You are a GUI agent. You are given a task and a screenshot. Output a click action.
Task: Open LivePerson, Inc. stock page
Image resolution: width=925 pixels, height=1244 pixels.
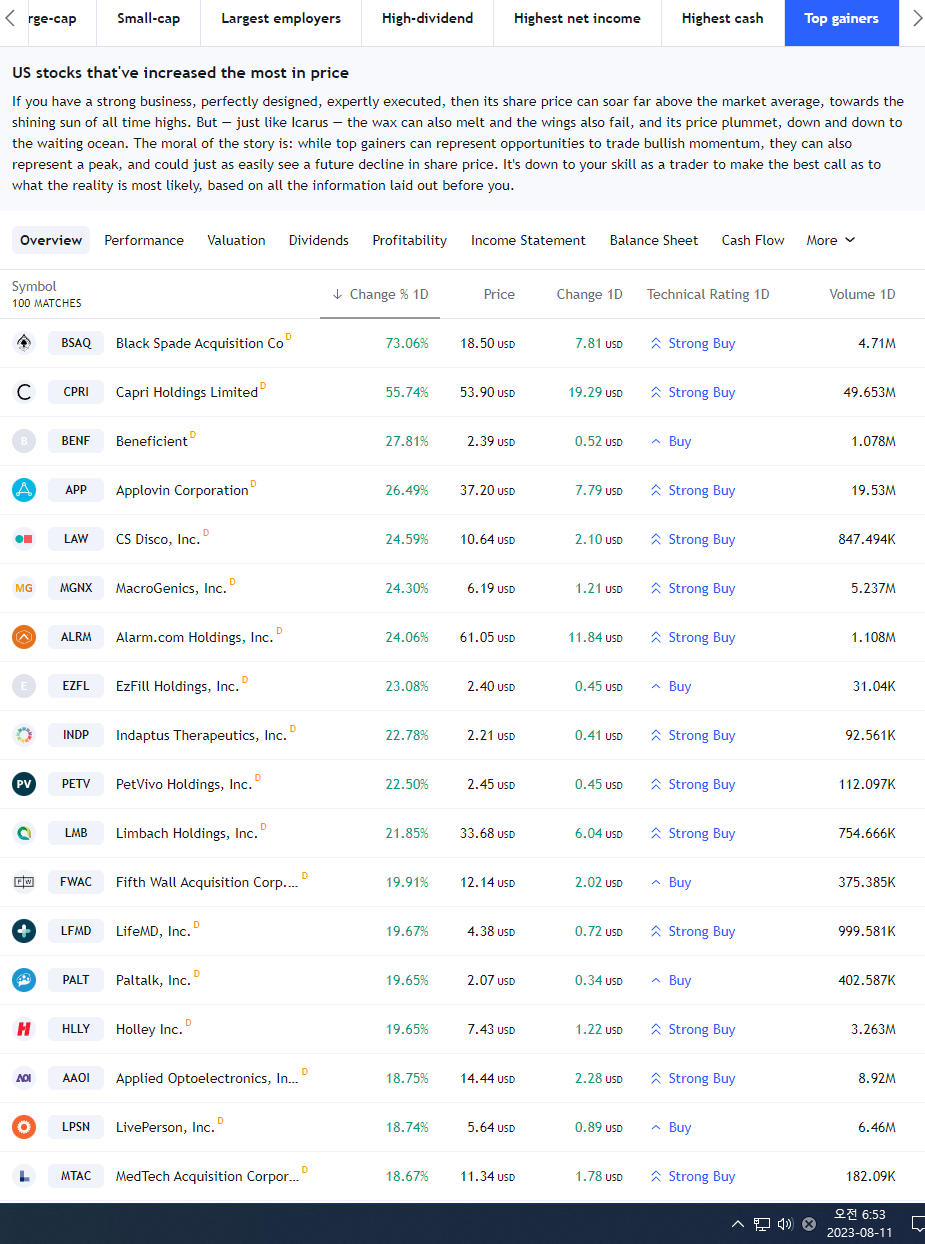[165, 1127]
